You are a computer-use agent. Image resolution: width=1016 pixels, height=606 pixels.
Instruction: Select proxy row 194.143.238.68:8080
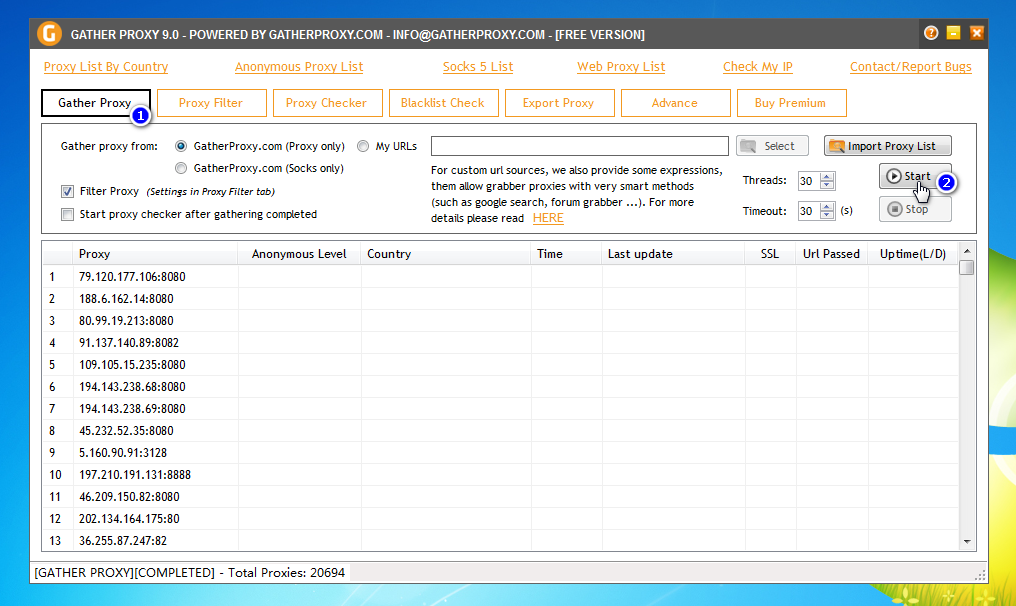coord(500,387)
